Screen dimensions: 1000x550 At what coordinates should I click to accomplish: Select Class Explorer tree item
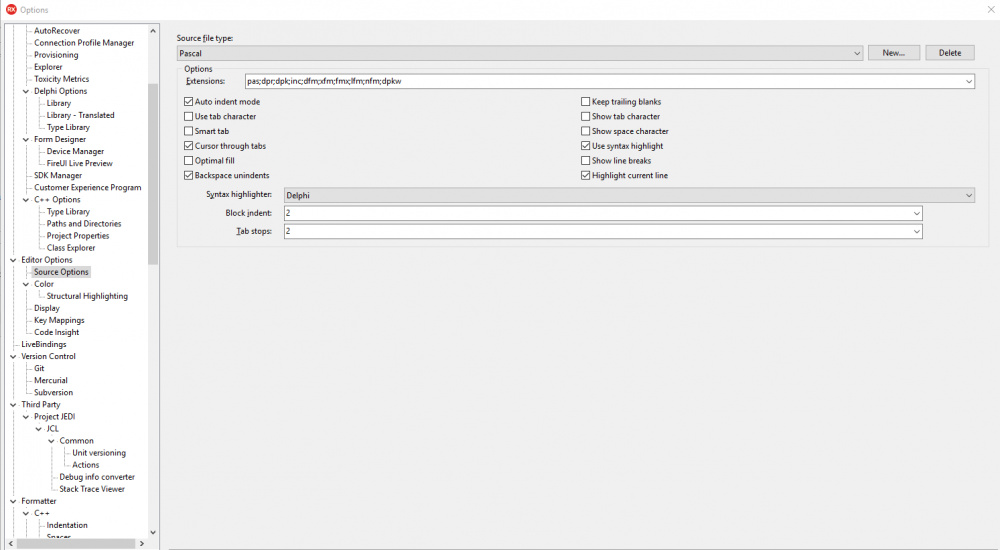(x=71, y=248)
